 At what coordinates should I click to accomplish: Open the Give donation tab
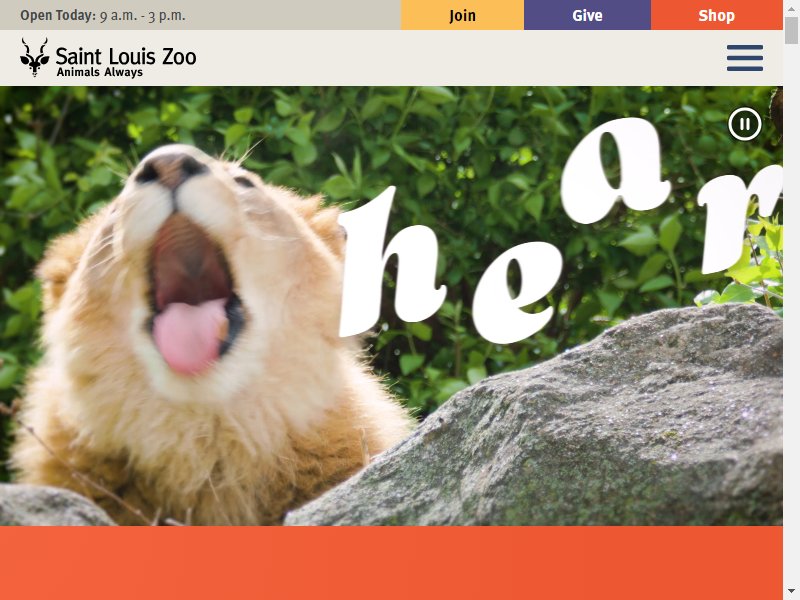coord(587,15)
